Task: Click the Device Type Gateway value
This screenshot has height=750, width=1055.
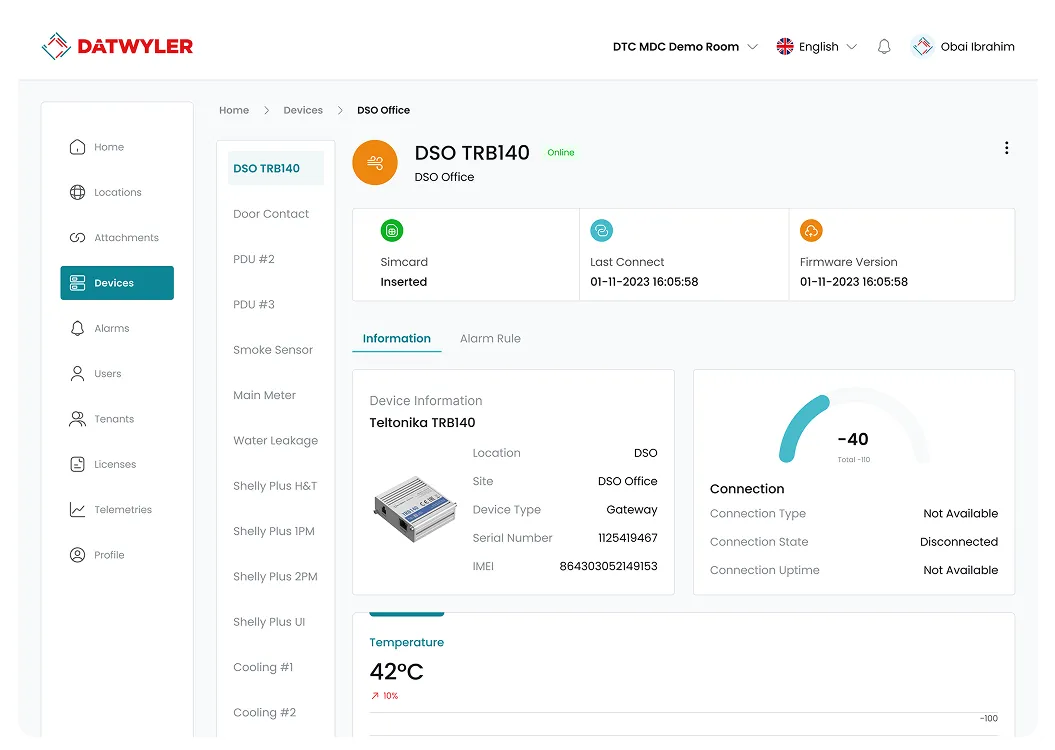Action: click(x=632, y=510)
